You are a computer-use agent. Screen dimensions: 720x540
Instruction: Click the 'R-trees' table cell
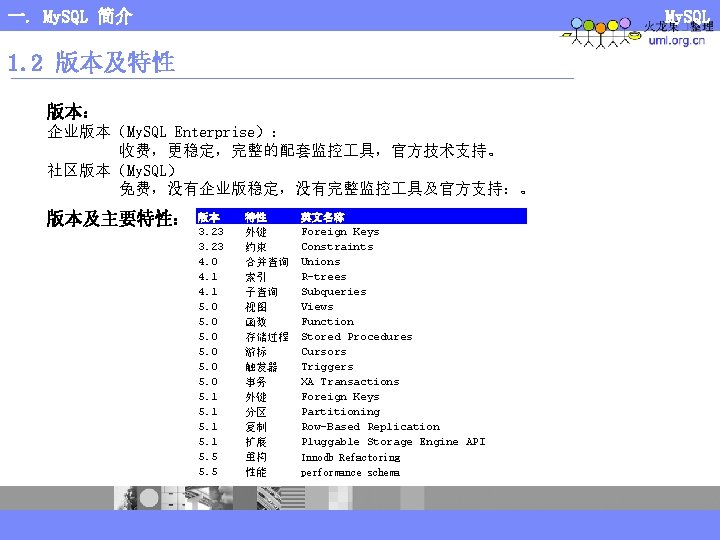point(324,277)
